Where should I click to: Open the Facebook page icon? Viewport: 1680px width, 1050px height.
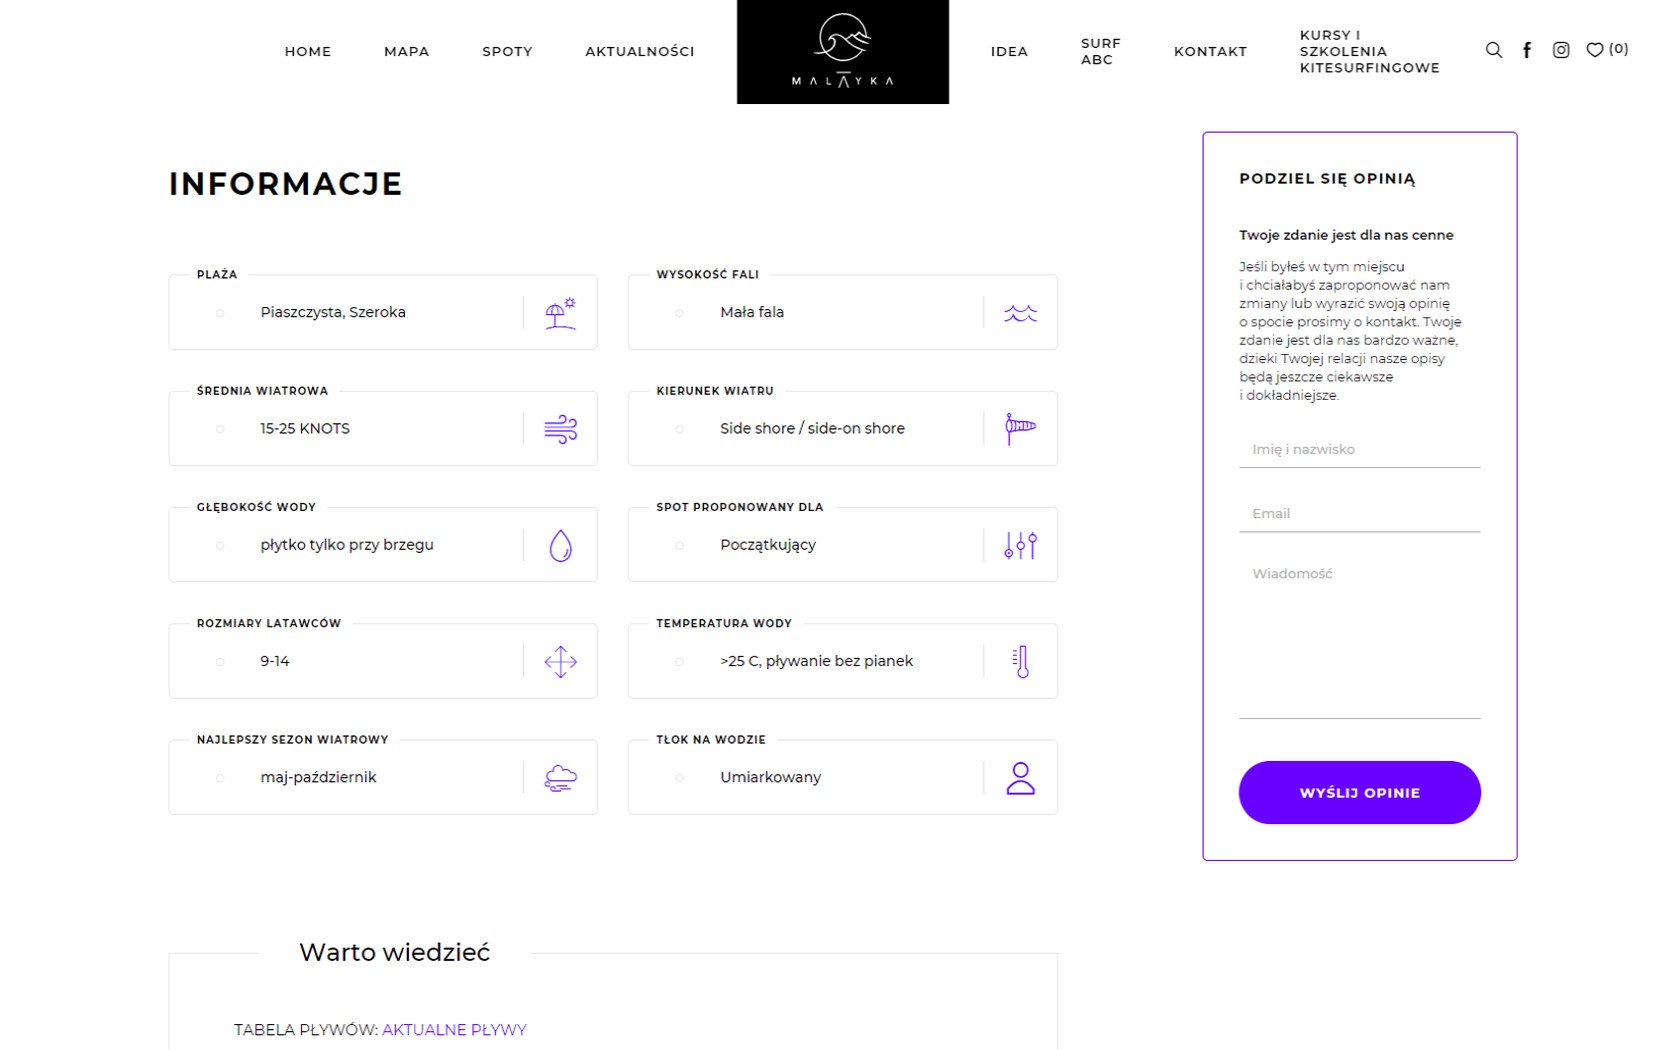click(x=1527, y=50)
